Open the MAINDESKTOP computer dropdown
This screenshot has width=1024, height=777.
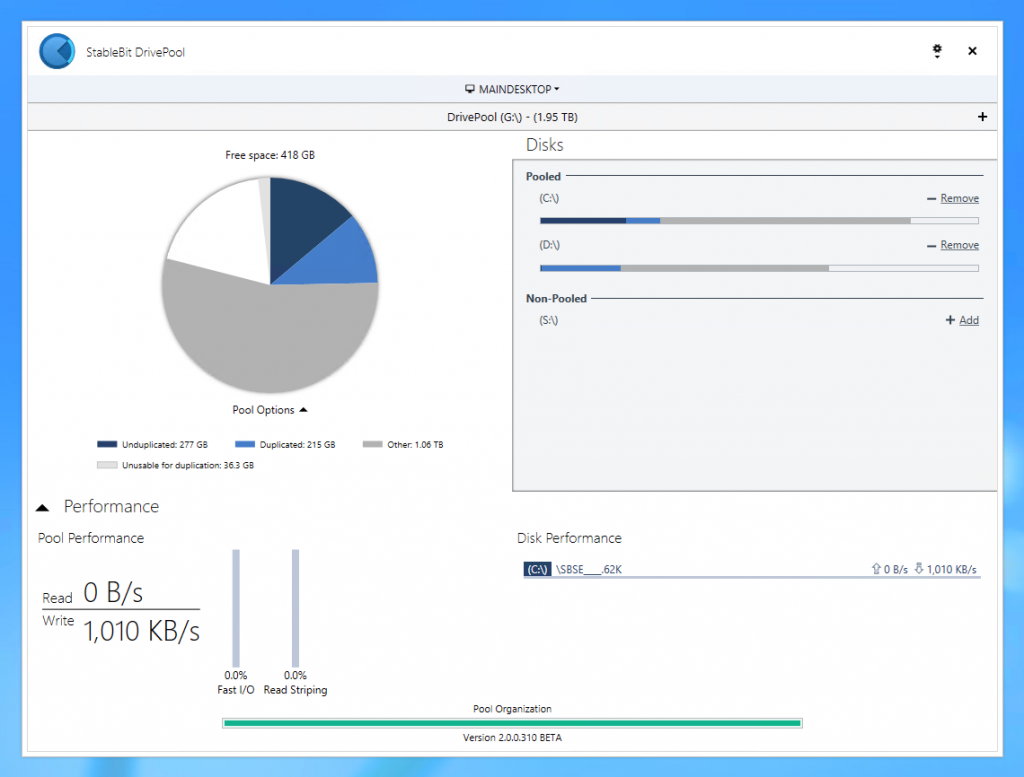coord(512,89)
